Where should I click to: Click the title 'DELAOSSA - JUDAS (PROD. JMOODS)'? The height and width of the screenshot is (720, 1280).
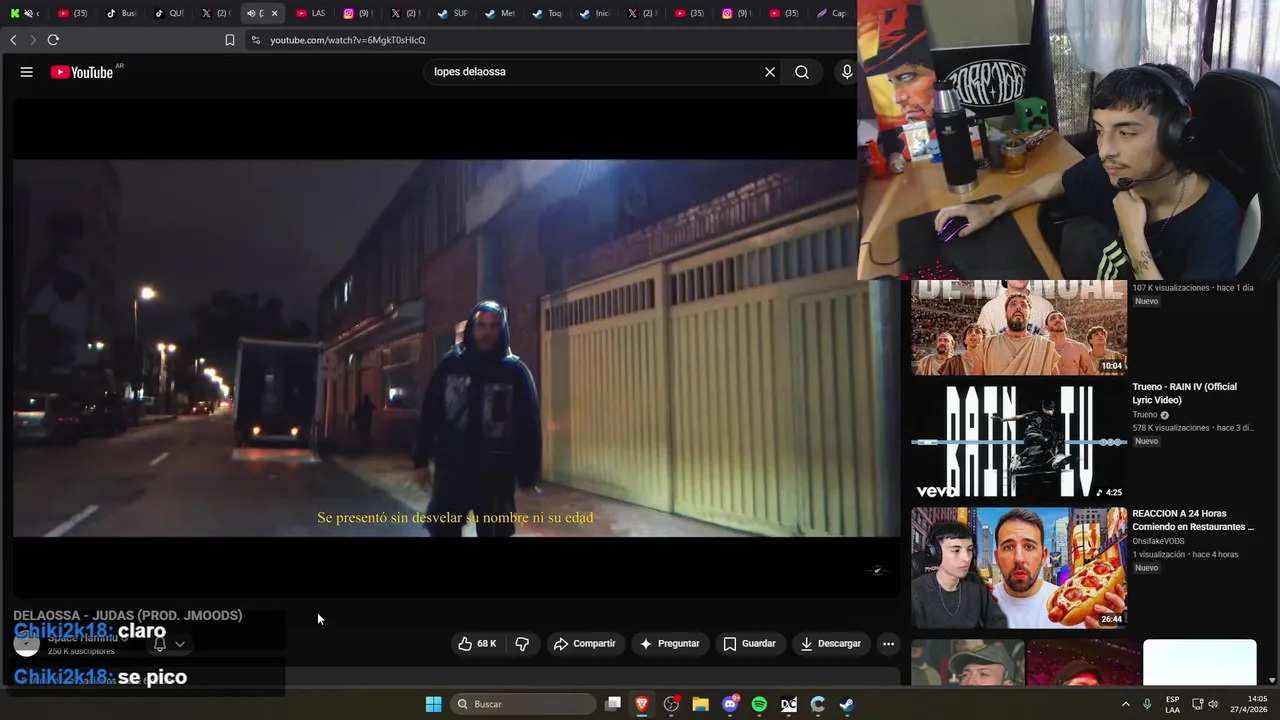point(128,615)
